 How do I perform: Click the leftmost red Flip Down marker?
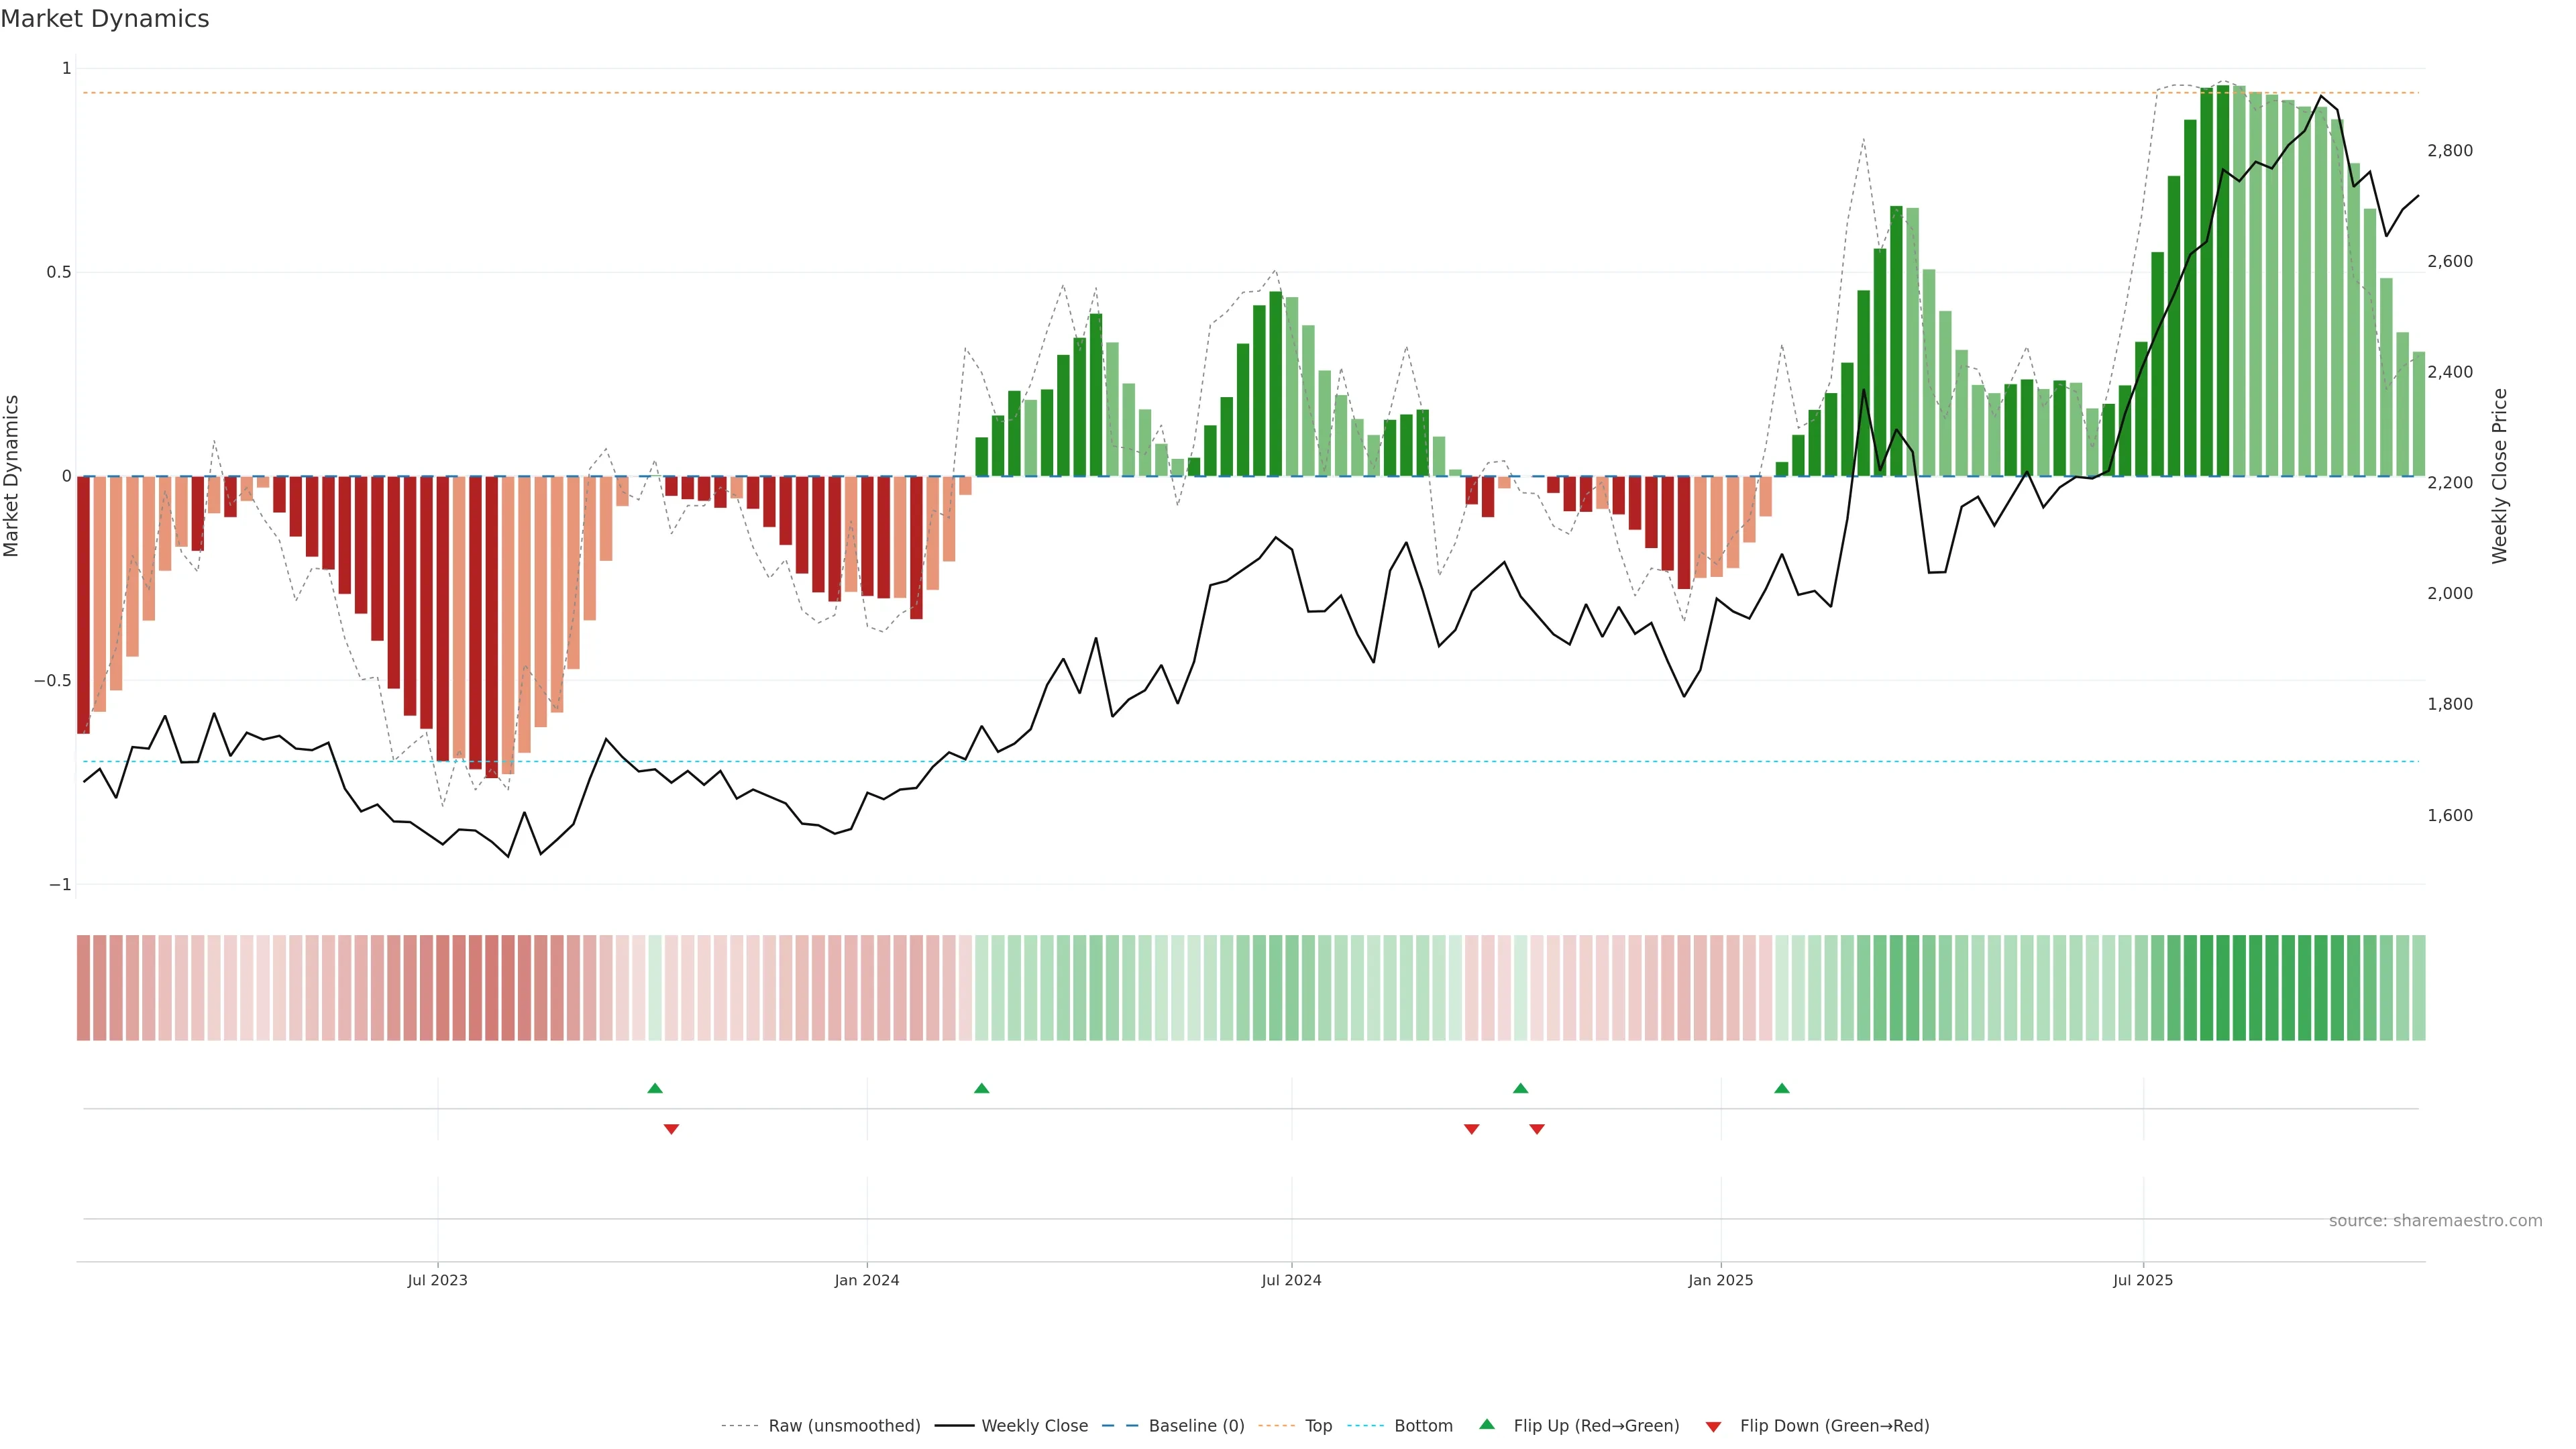671,1129
